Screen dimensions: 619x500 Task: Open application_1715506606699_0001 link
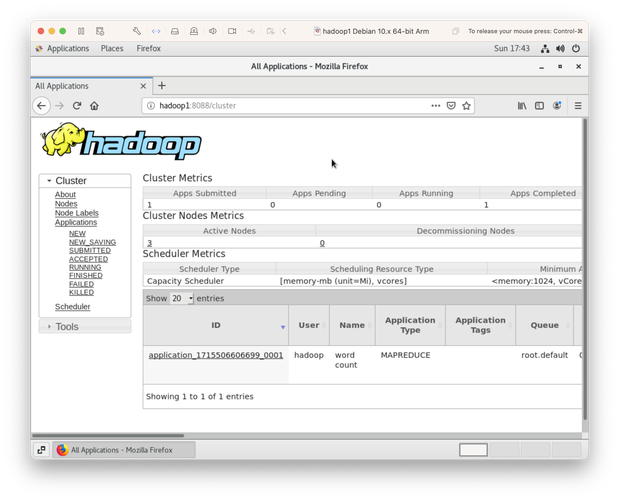point(215,355)
